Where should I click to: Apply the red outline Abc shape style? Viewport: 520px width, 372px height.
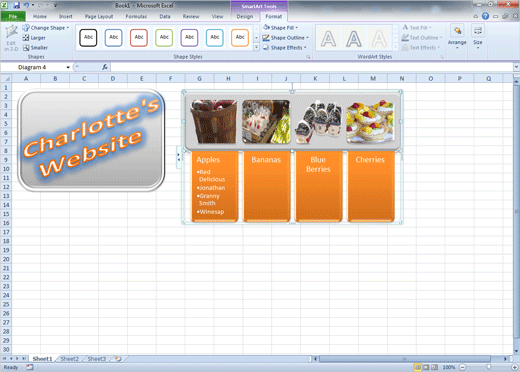click(139, 37)
